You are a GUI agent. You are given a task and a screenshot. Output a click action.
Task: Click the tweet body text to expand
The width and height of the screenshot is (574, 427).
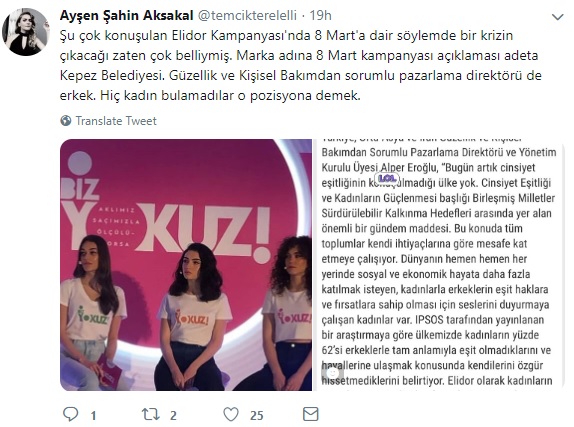pyautogui.click(x=301, y=66)
